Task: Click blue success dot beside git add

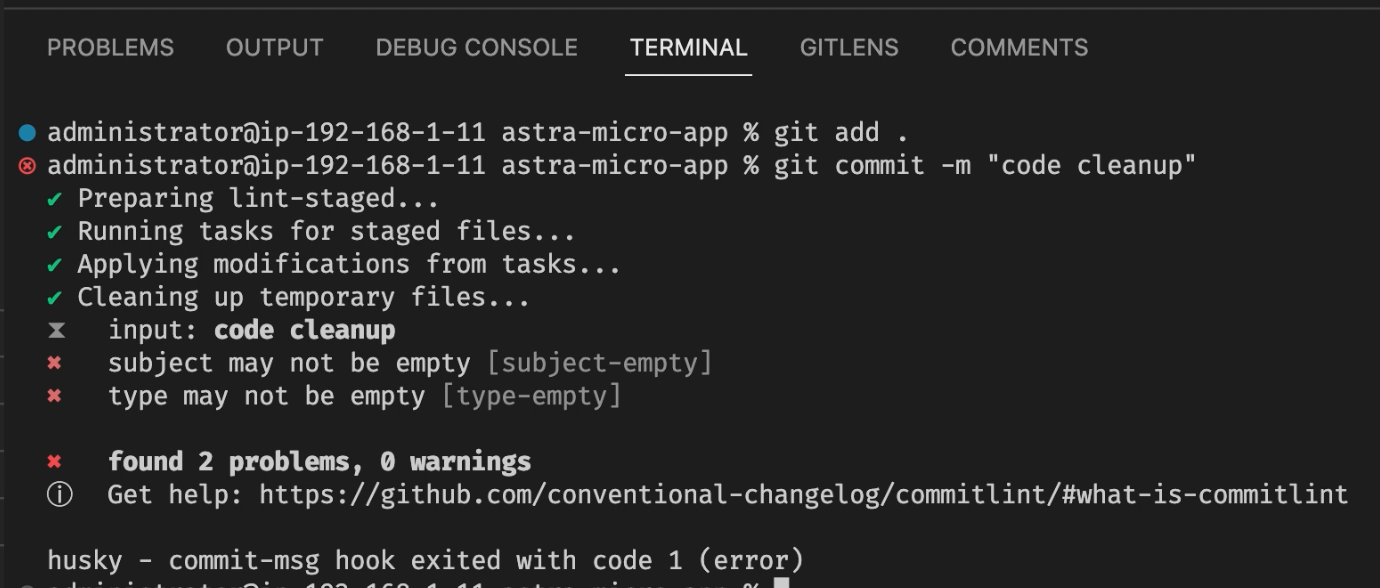Action: 27,132
